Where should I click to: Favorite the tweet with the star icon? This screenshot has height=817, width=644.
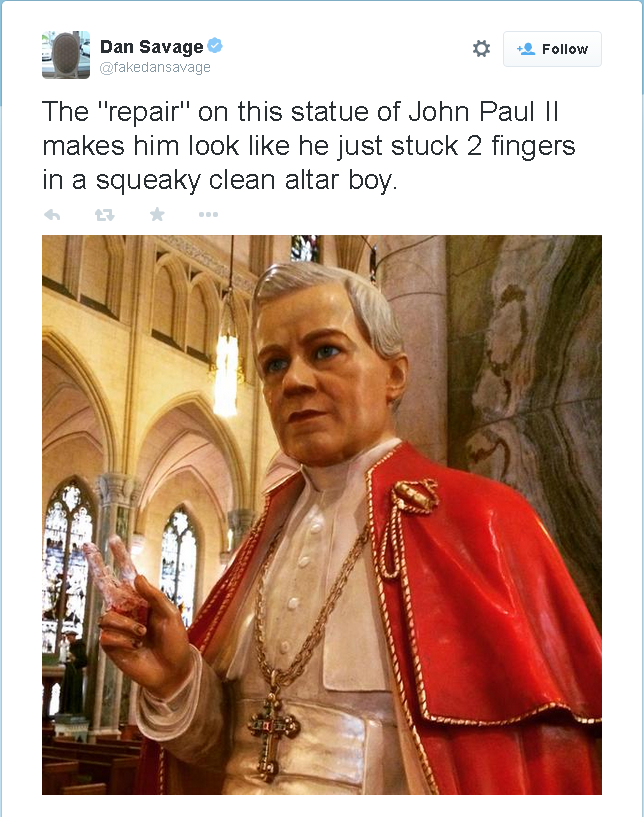(157, 214)
